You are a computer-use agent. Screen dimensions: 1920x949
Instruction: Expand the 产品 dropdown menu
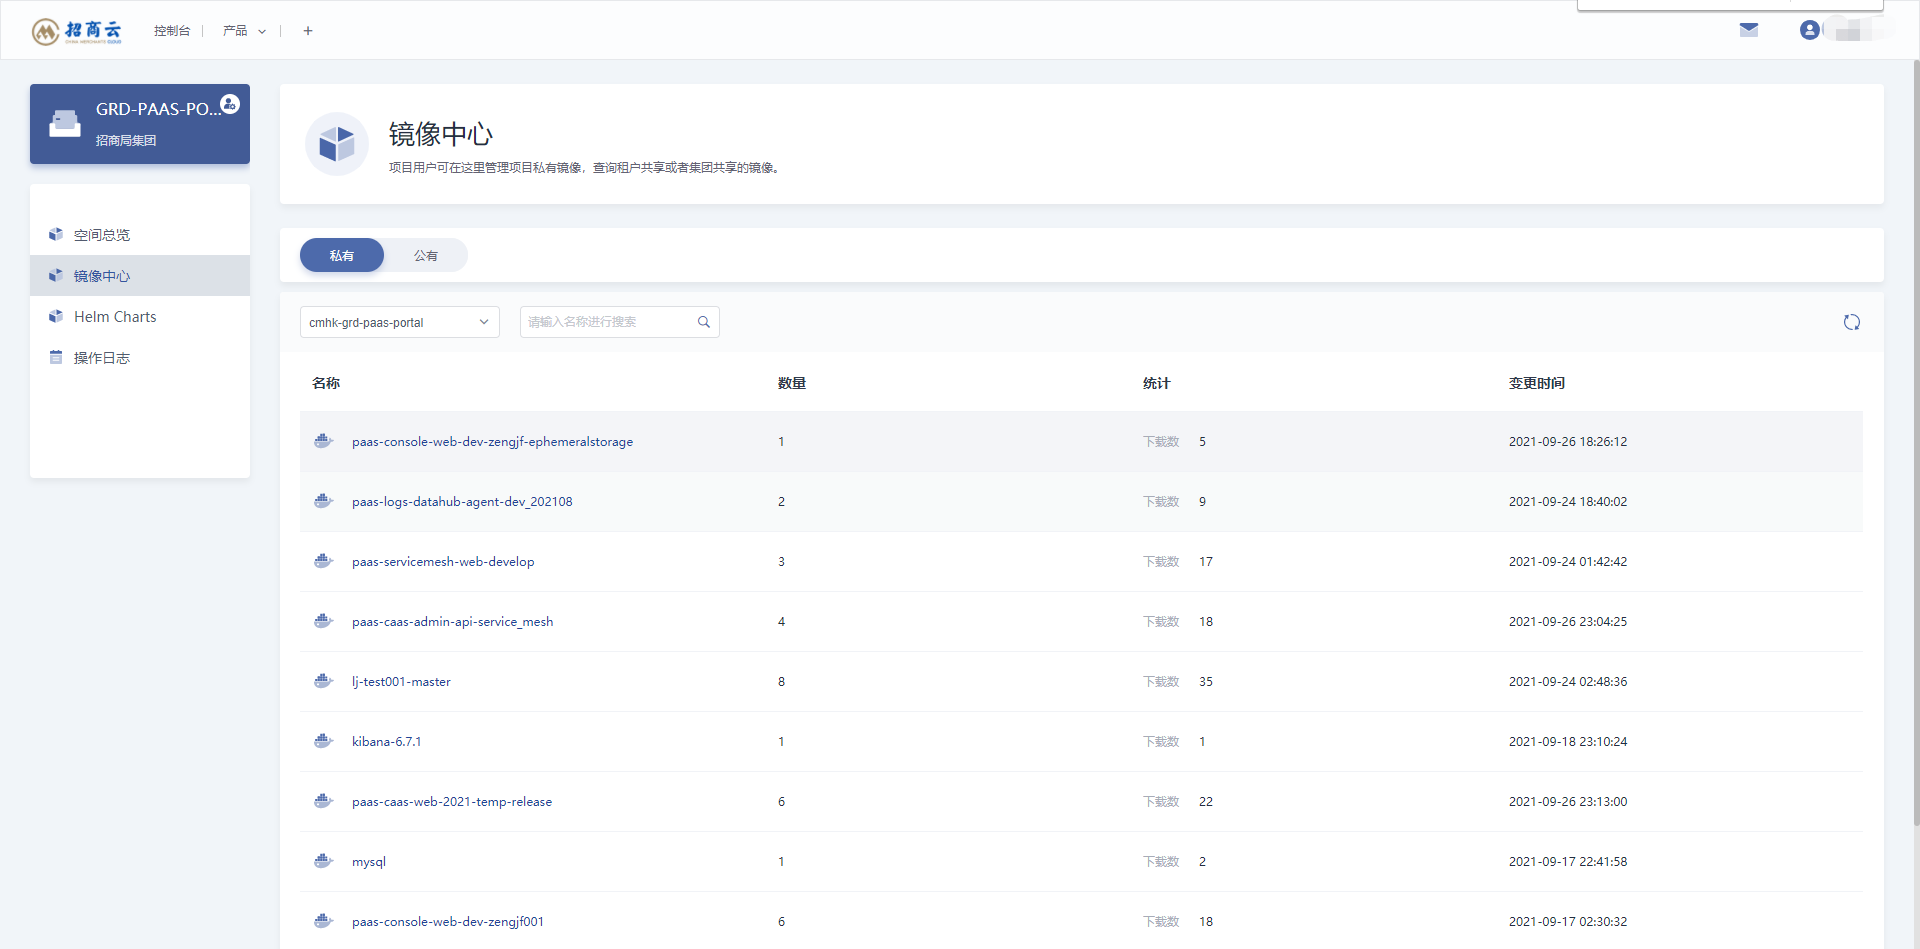click(x=244, y=31)
